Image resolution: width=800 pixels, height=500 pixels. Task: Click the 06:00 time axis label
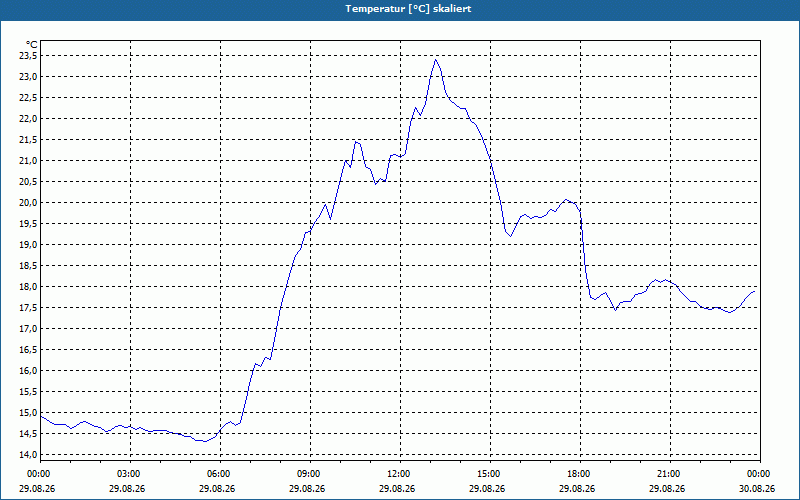[220, 474]
